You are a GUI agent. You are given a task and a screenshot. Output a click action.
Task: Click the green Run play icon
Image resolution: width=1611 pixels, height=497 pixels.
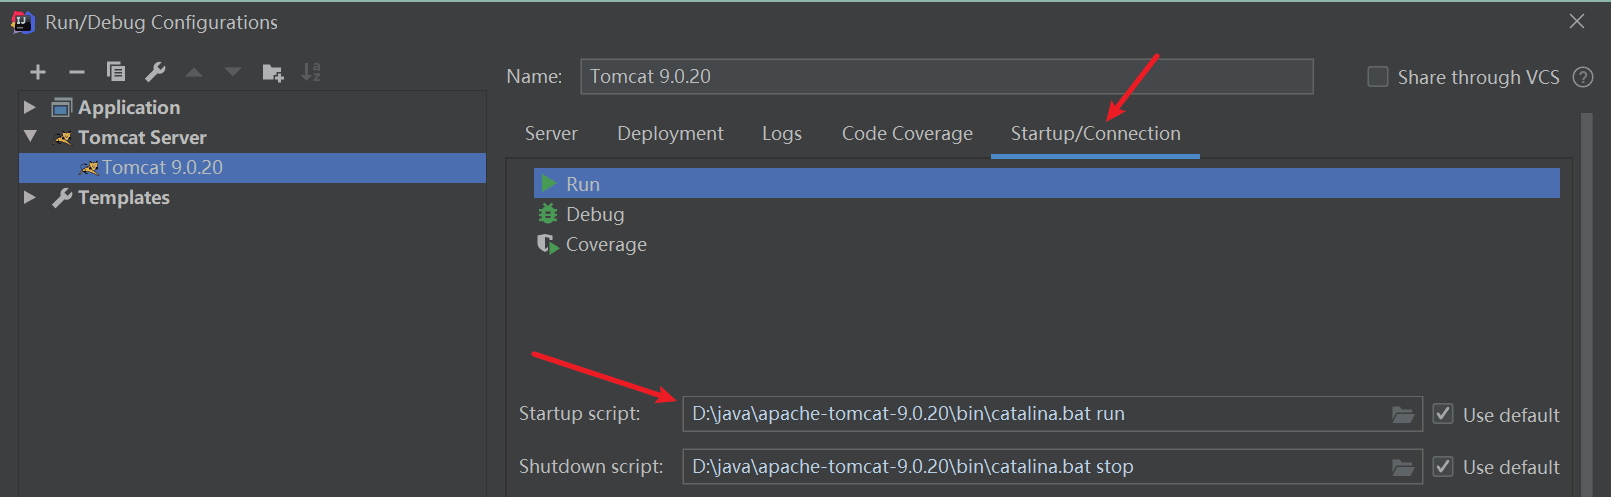(548, 184)
